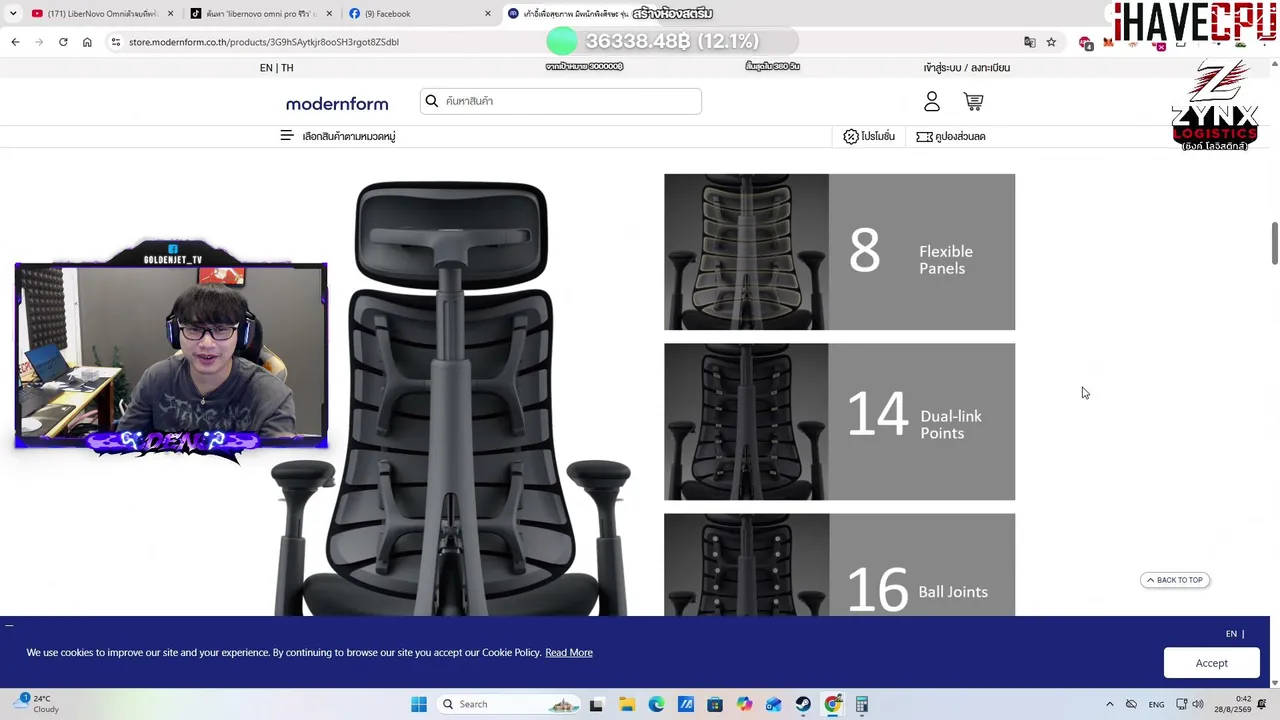Switch to Google Chrome on the taskbar
Viewport: 1280px width, 720px height.
832,704
